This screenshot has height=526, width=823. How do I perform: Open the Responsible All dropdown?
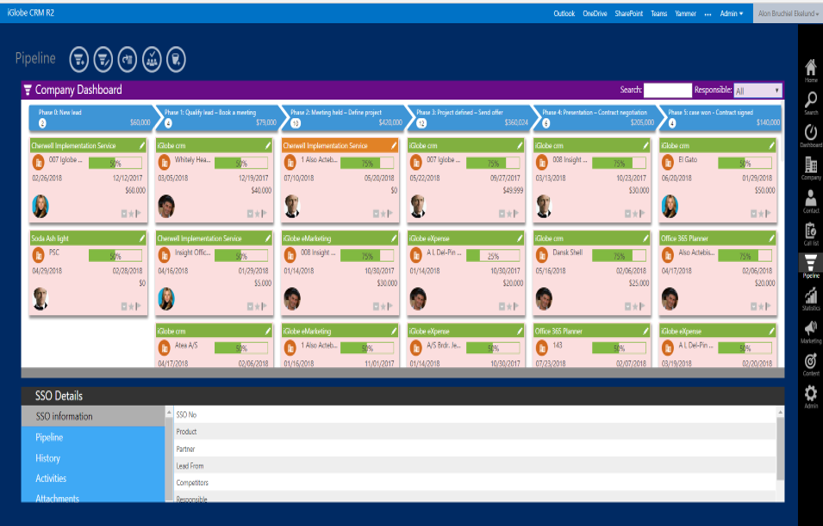pyautogui.click(x=757, y=91)
